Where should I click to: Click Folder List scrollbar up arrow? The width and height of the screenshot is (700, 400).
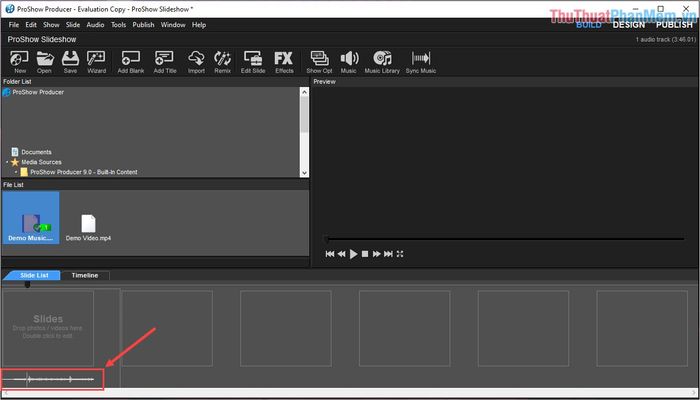click(304, 92)
